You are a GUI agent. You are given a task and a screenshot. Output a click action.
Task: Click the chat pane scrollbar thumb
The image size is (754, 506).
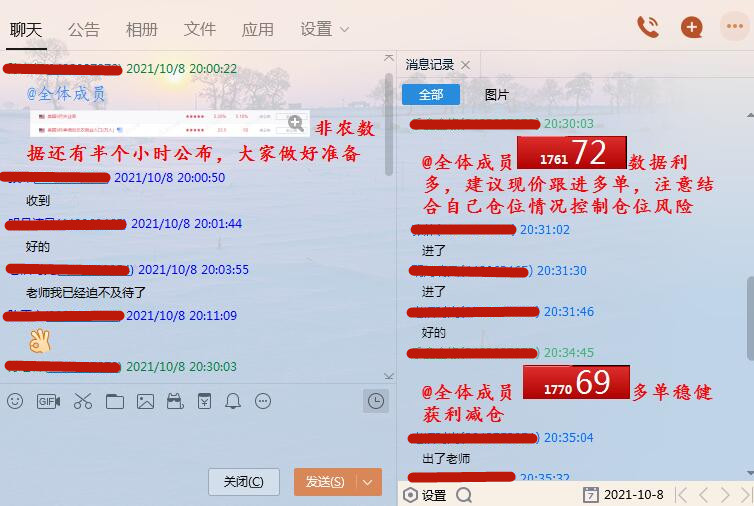[389, 125]
